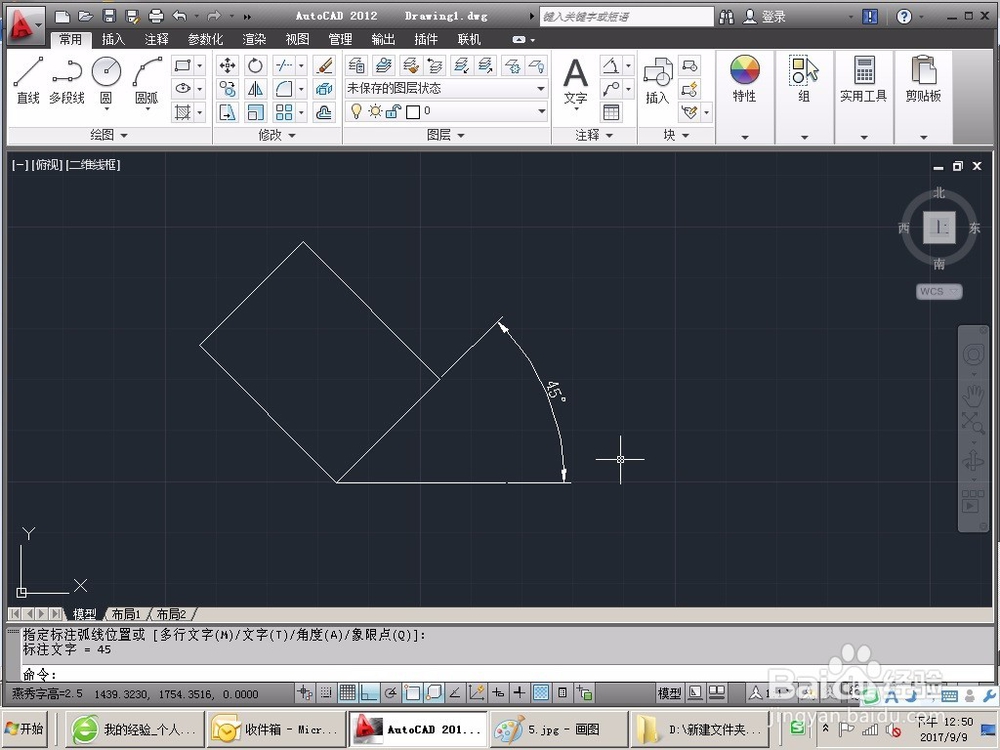
Task: Select the Trim tool
Action: [284, 65]
